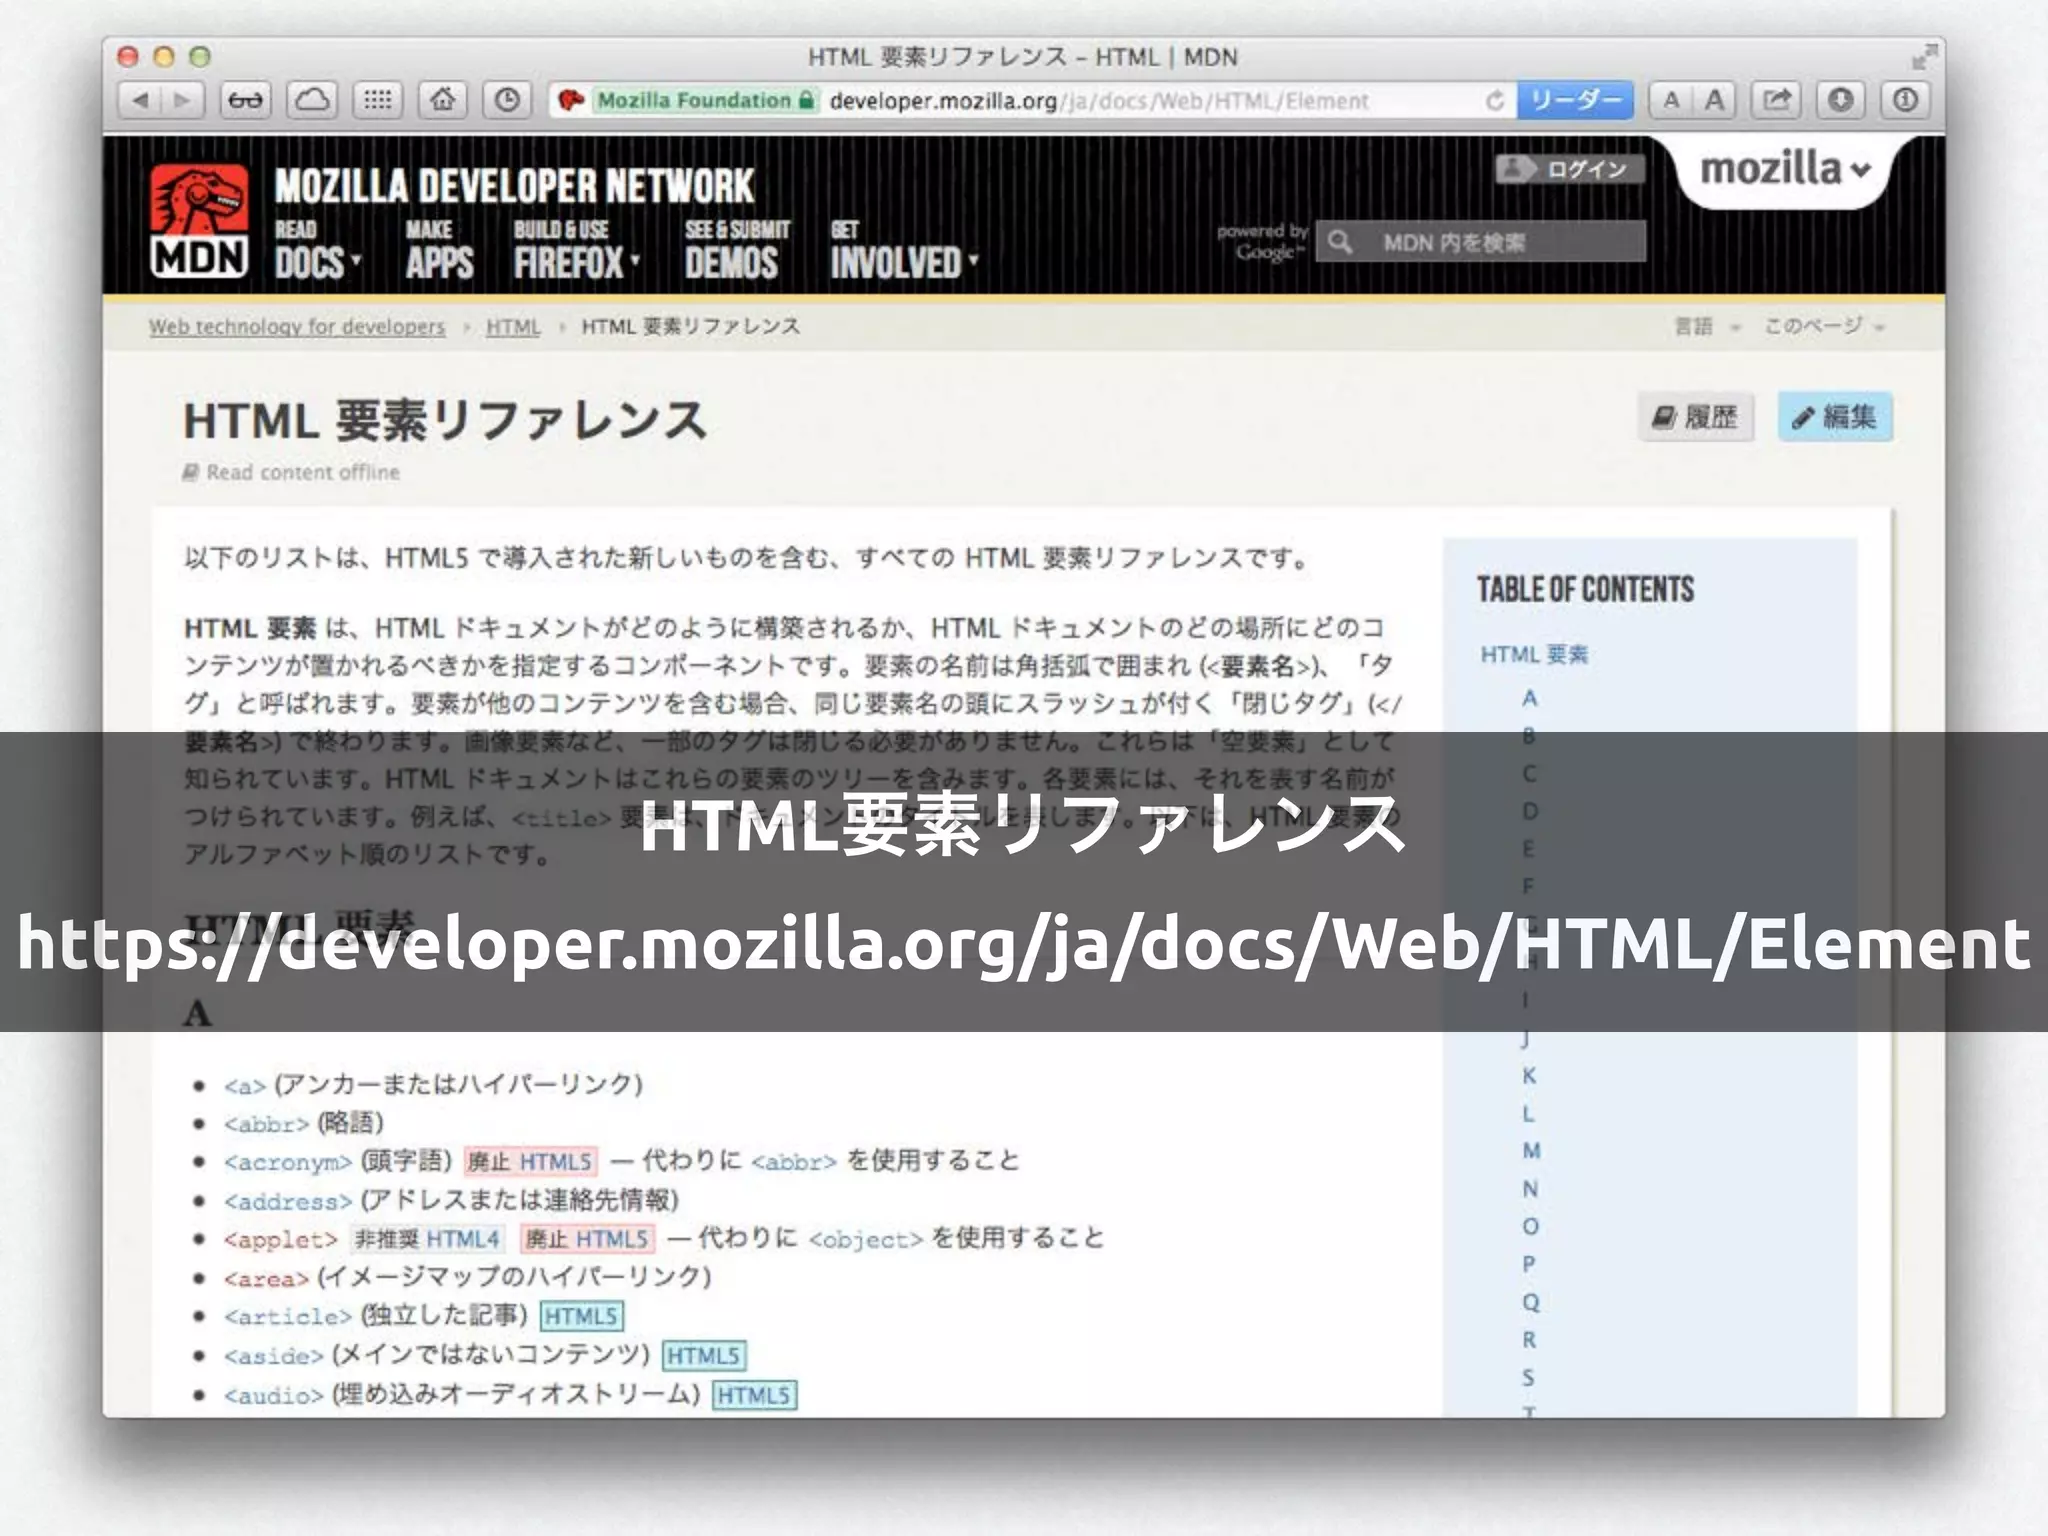Open the <address> element link
Image resolution: width=2048 pixels, height=1536 pixels.
click(288, 1201)
